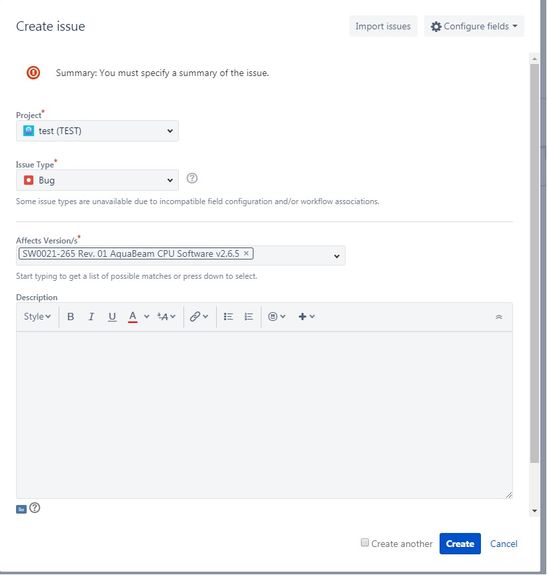The image size is (547, 575).
Task: Toggle bold formatting in Description toolbar
Action: coord(71,316)
